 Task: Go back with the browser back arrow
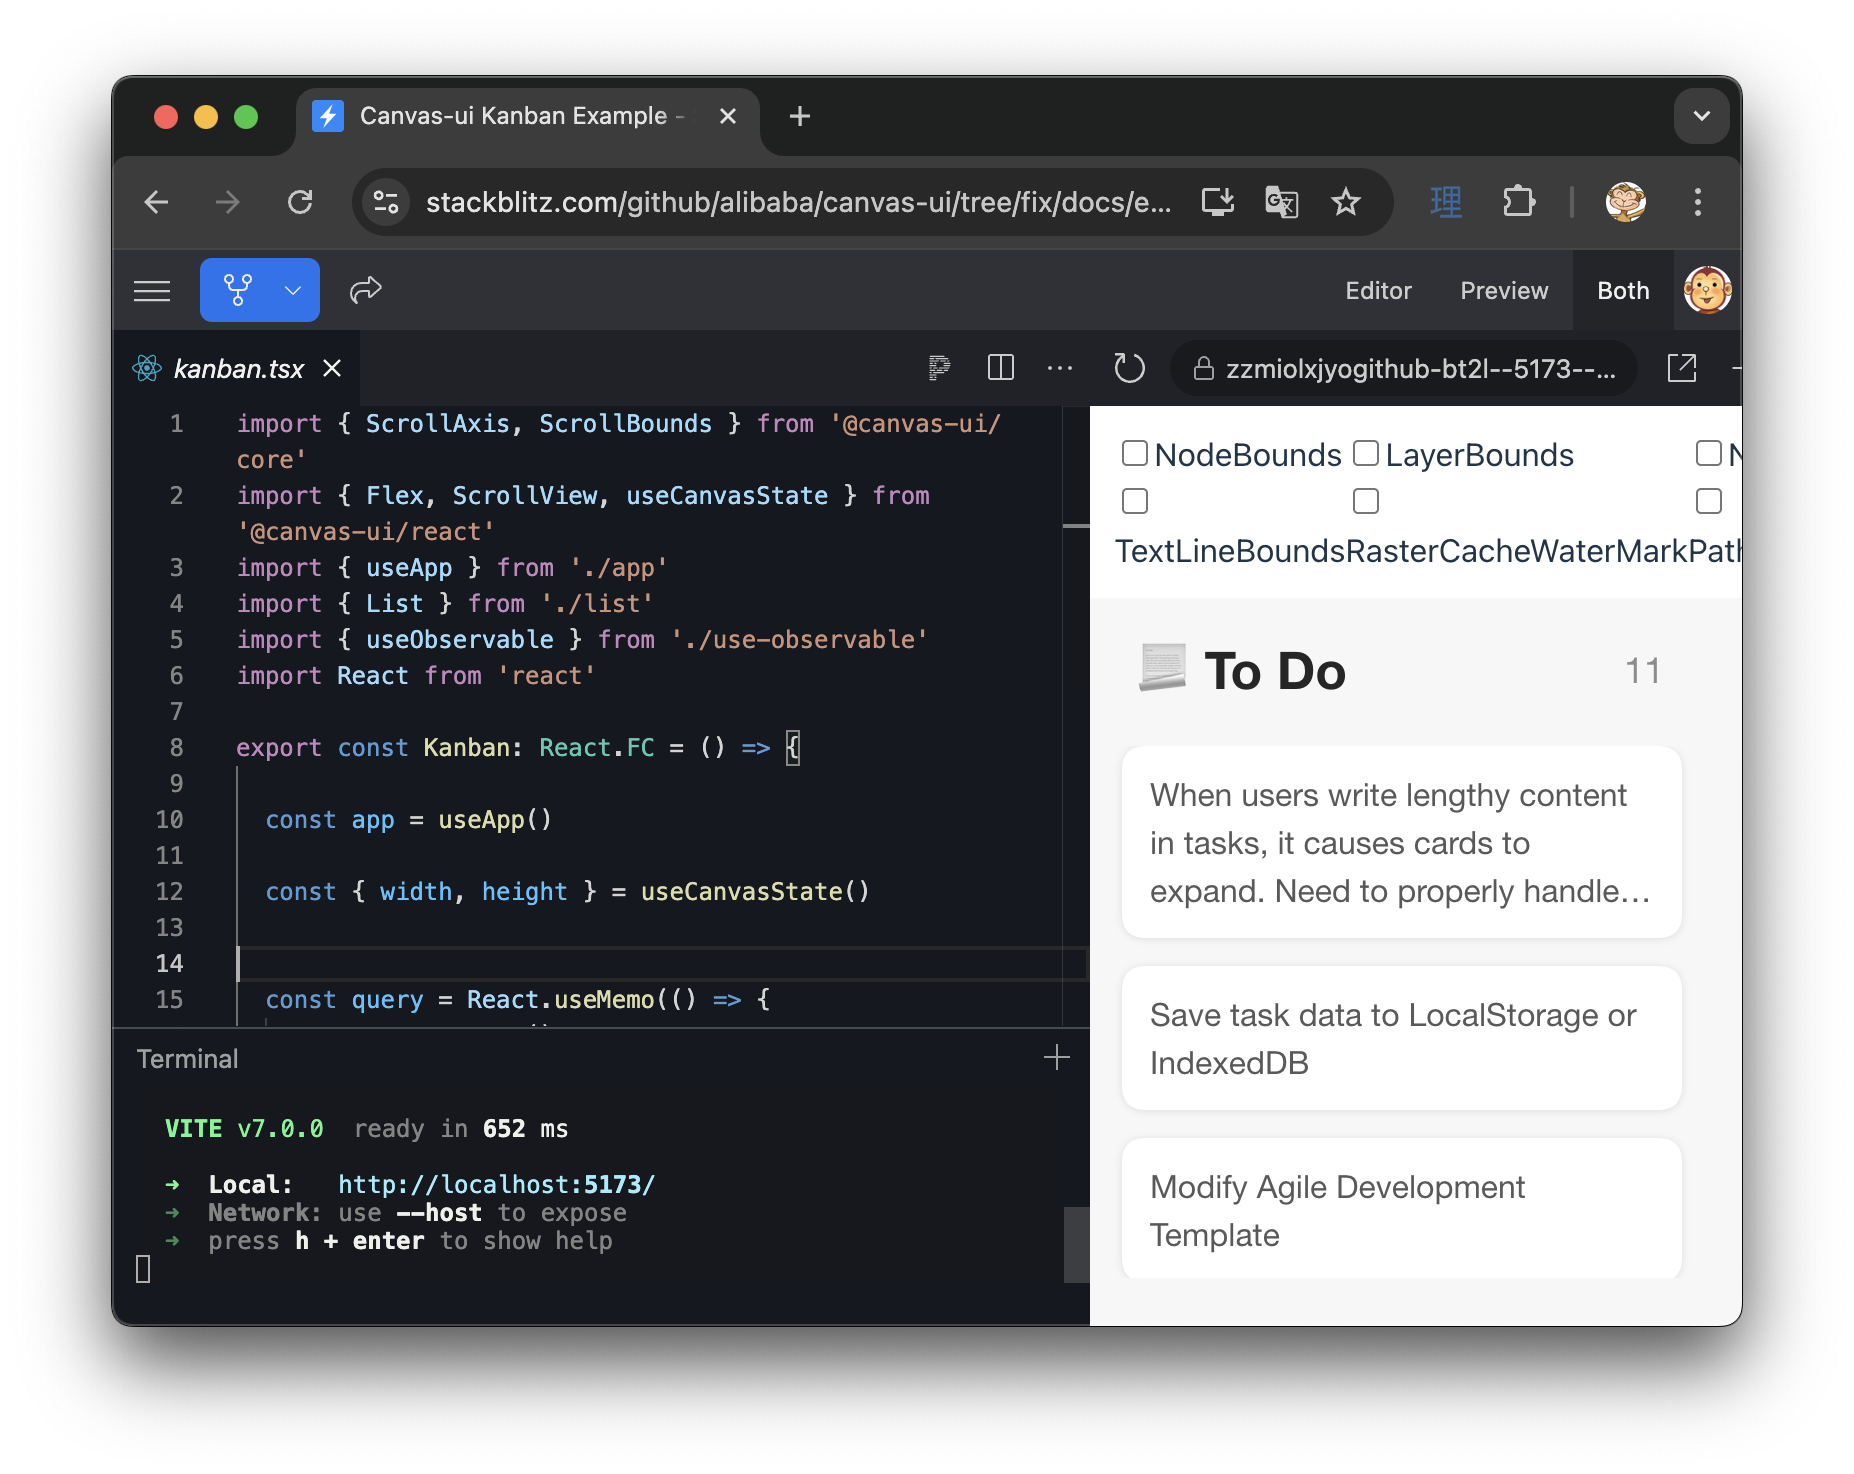click(x=157, y=203)
